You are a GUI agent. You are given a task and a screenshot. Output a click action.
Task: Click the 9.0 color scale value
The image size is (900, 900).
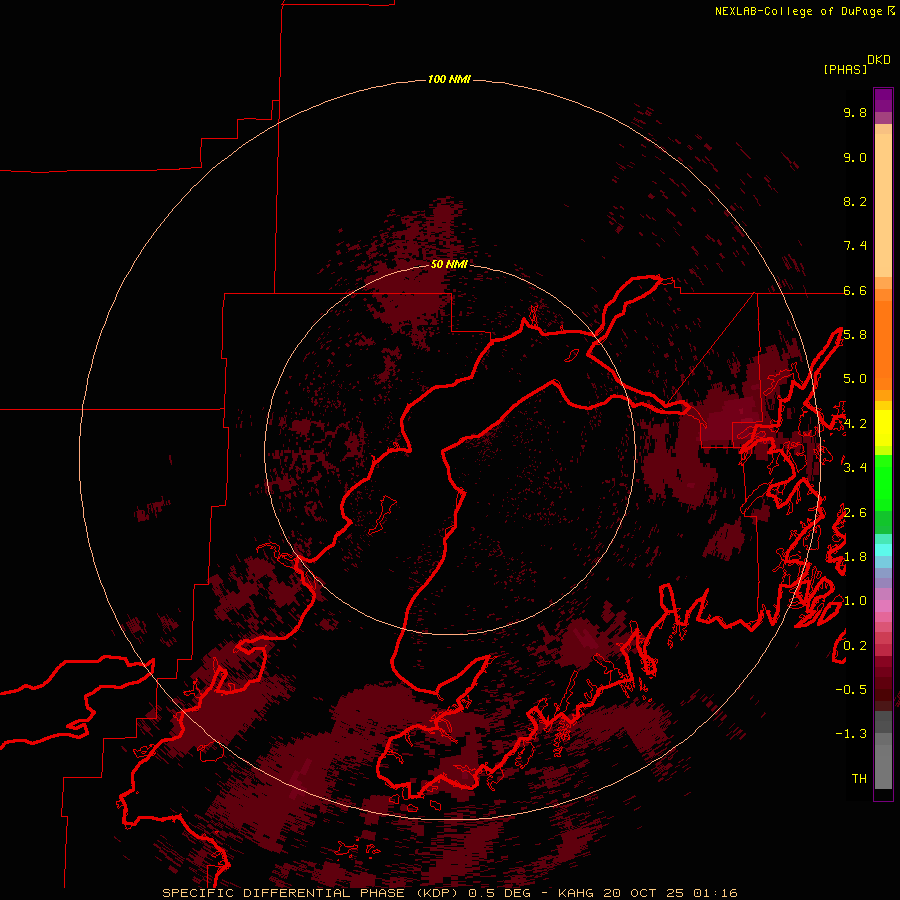[855, 157]
